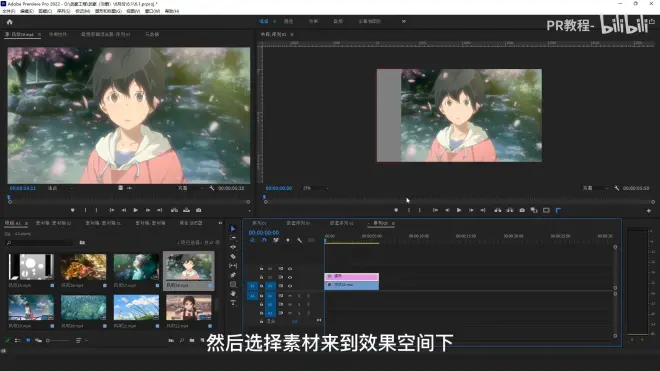The height and width of the screenshot is (371, 660).
Task: Open Program monitor playback resolution dropdown
Action: [594, 188]
